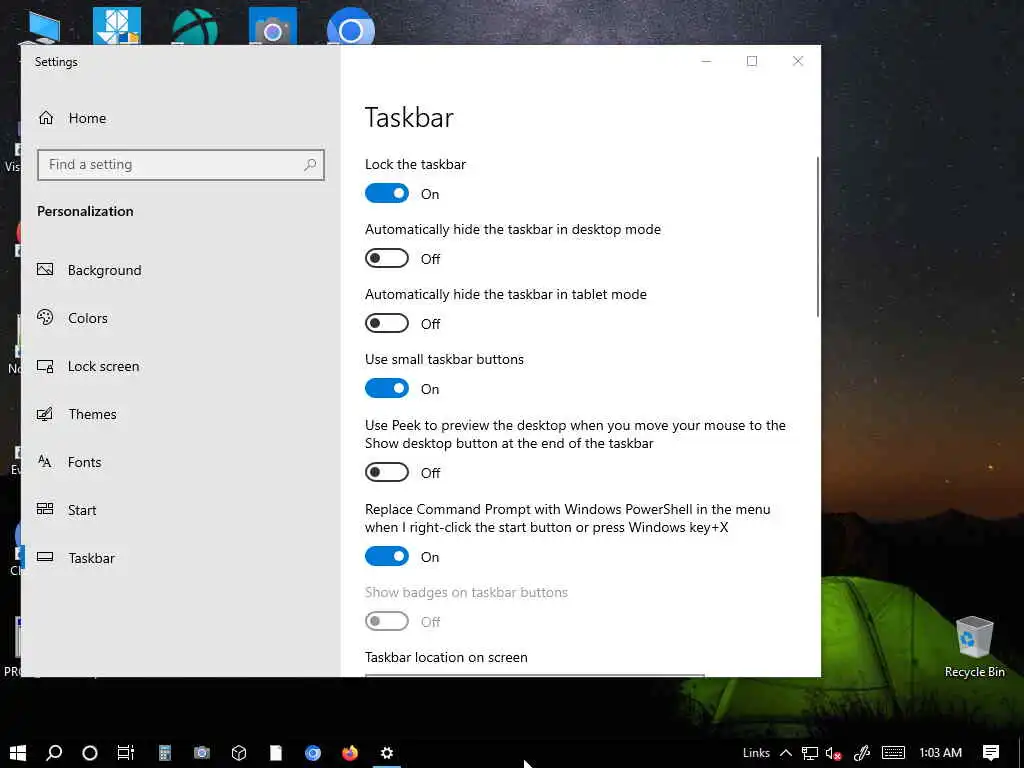The width and height of the screenshot is (1024, 768).
Task: Open Windows Ink Workspace pen icon
Action: point(862,753)
